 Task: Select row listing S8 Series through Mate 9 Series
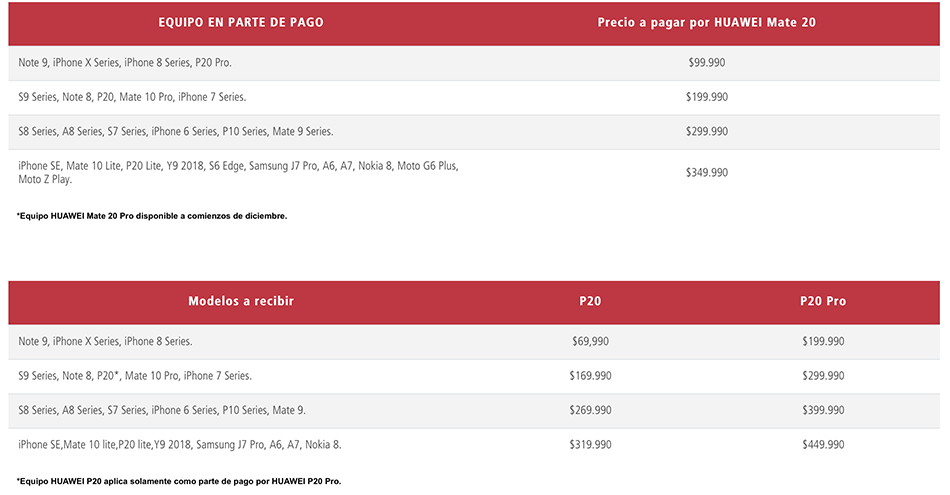coord(474,132)
